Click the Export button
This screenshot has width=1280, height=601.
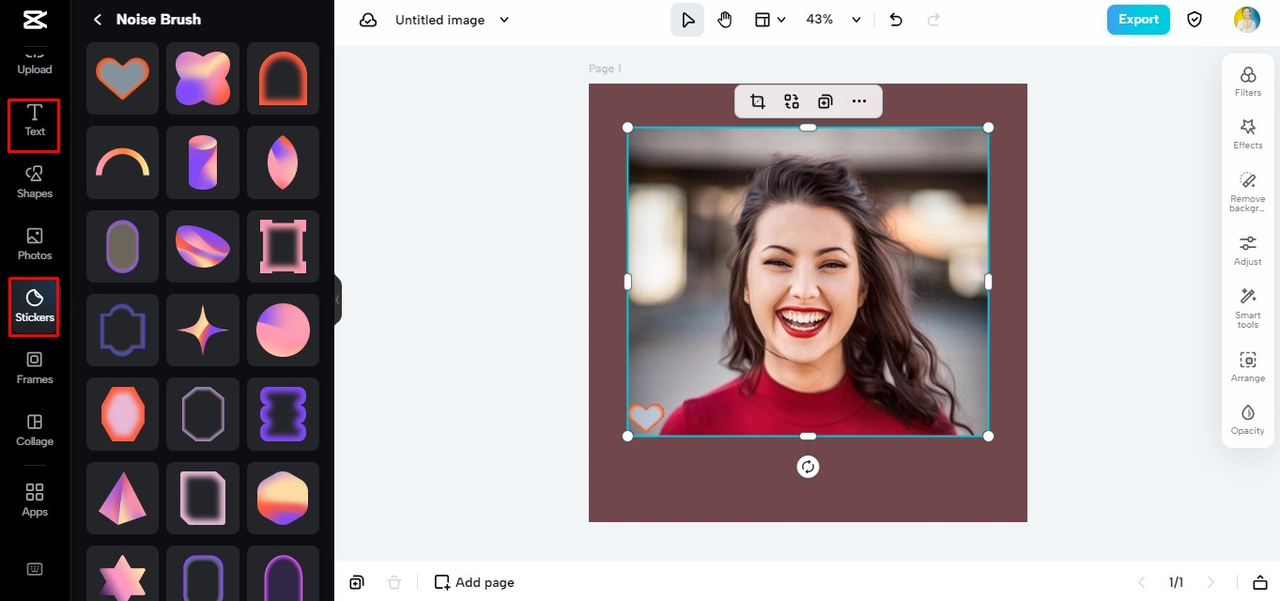[1137, 20]
